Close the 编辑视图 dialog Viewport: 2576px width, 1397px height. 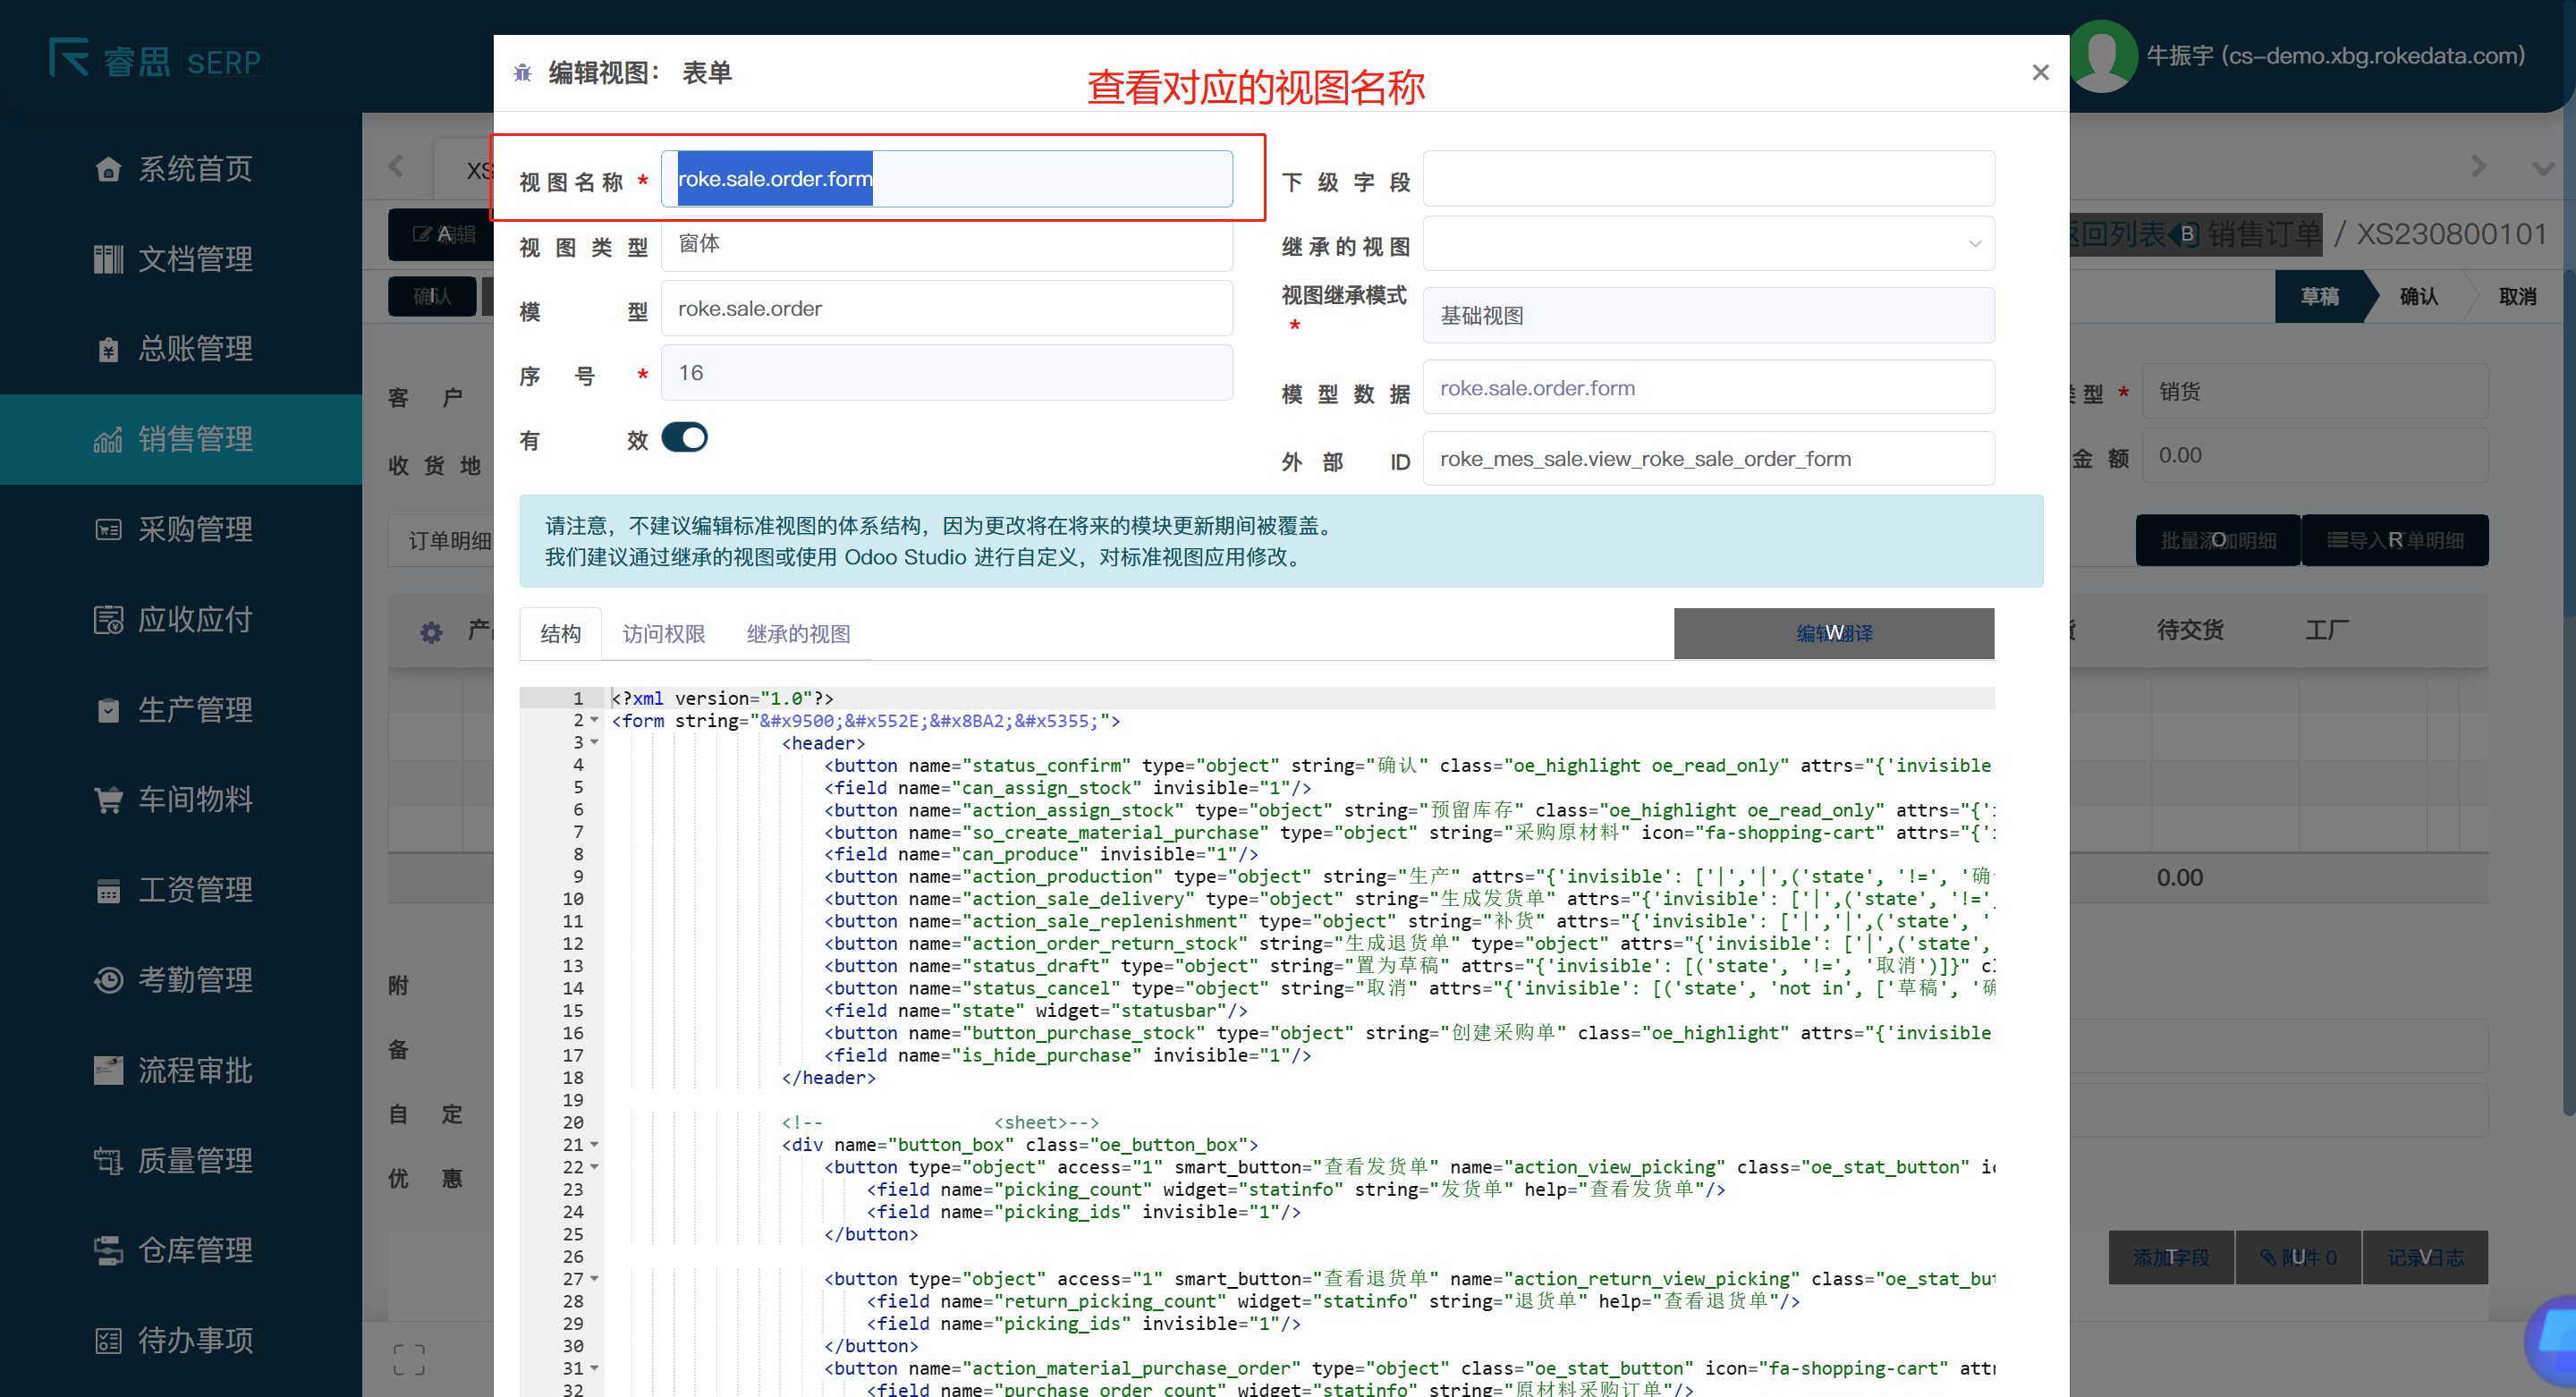[x=2040, y=73]
